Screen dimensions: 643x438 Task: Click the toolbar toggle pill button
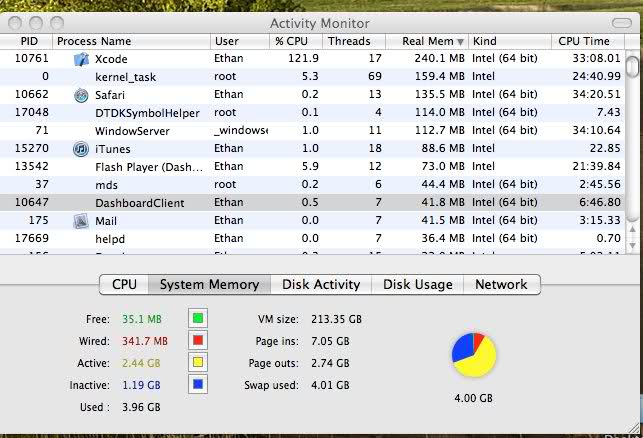(x=621, y=23)
